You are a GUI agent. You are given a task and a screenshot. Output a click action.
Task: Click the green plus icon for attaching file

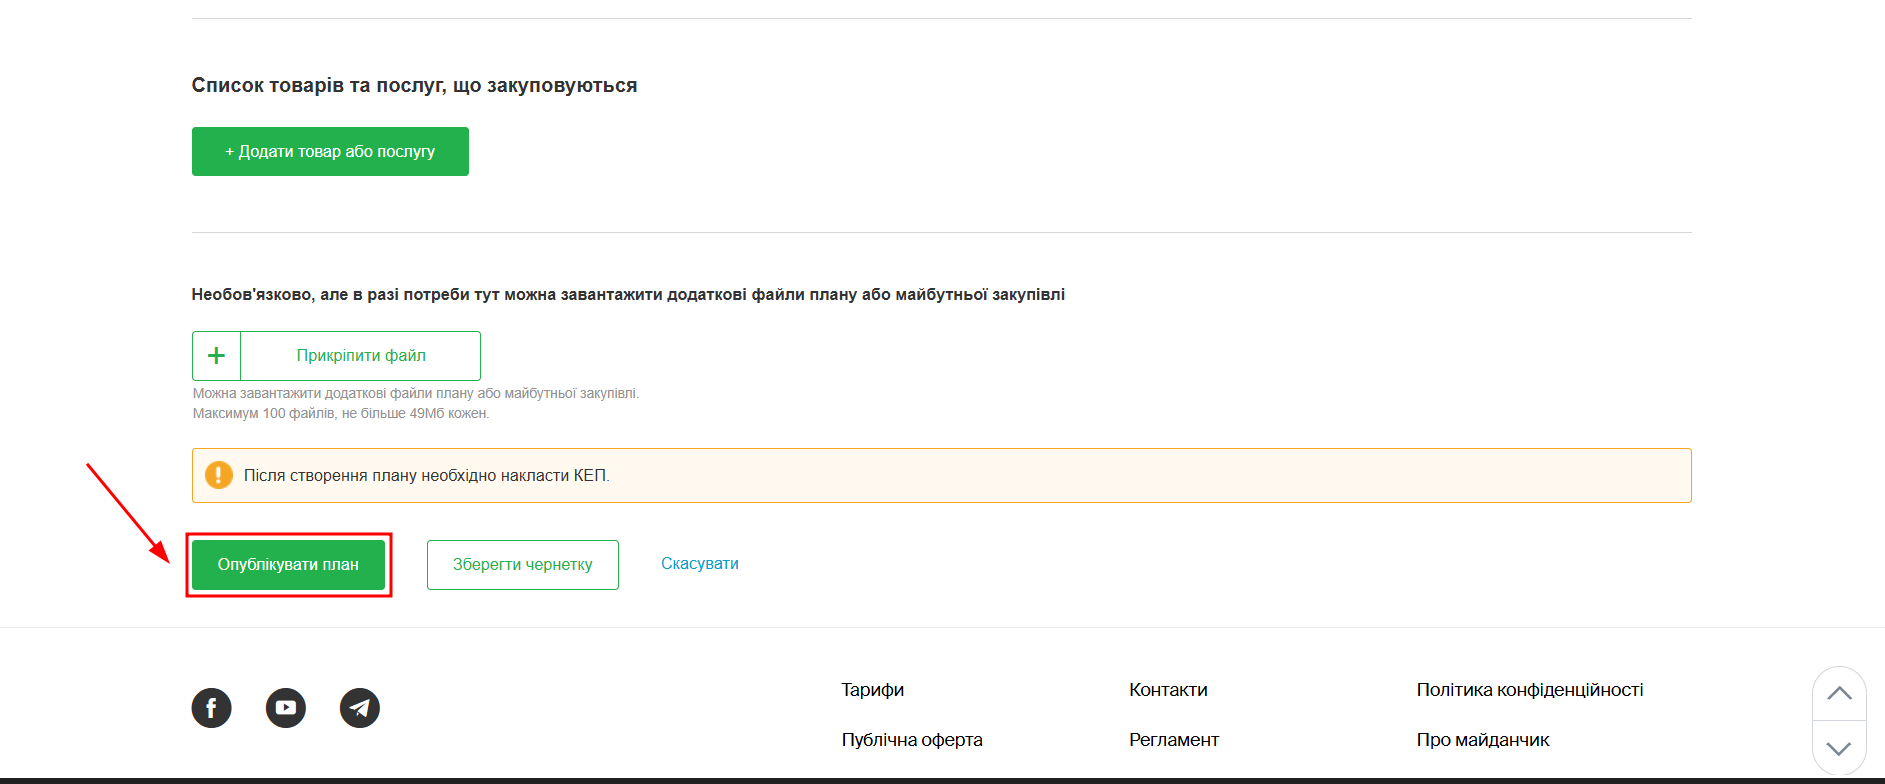[x=216, y=356]
